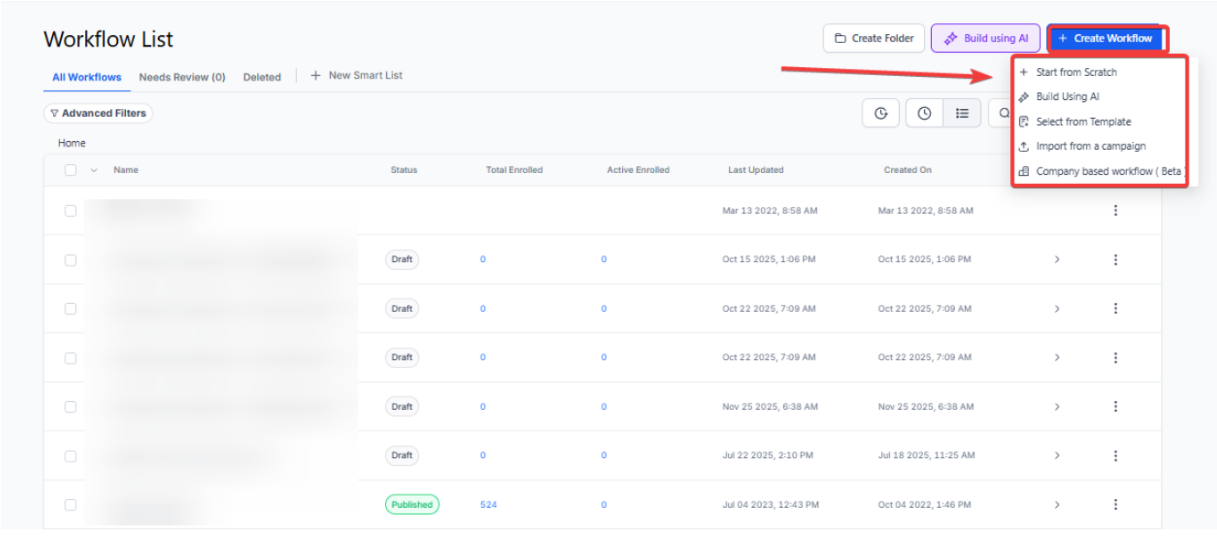Switch to Needs Review tab
Image resolution: width=1217 pixels, height=547 pixels.
[182, 77]
